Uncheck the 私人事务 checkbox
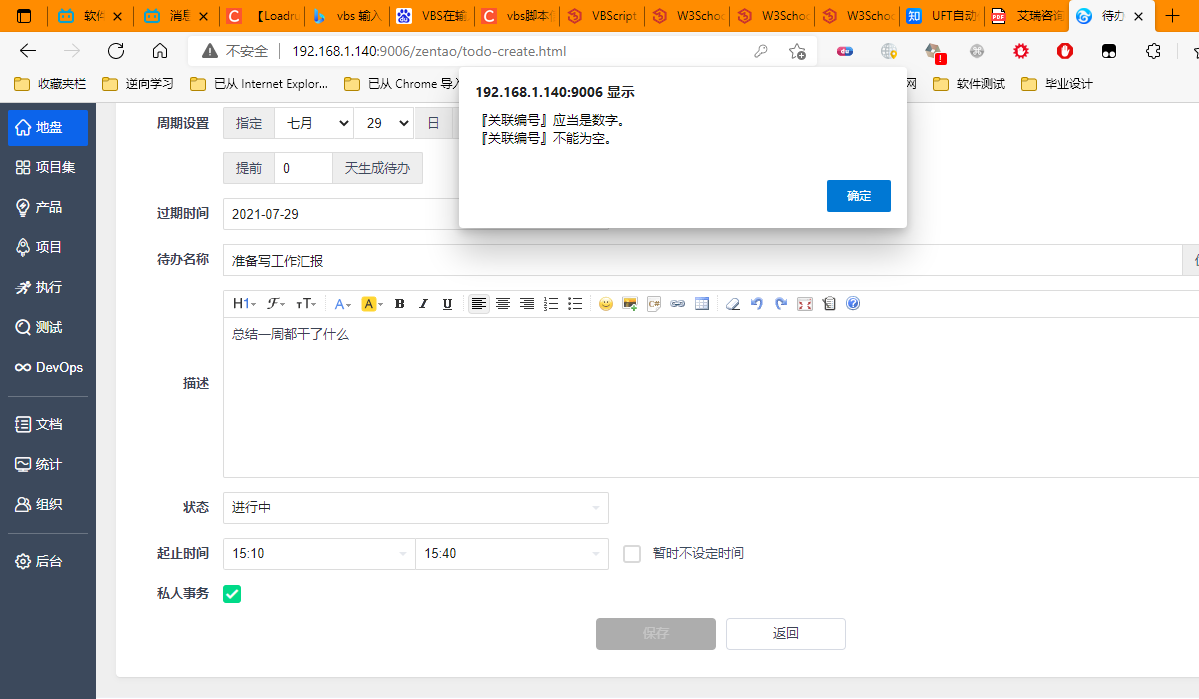This screenshot has width=1199, height=699. [x=232, y=594]
